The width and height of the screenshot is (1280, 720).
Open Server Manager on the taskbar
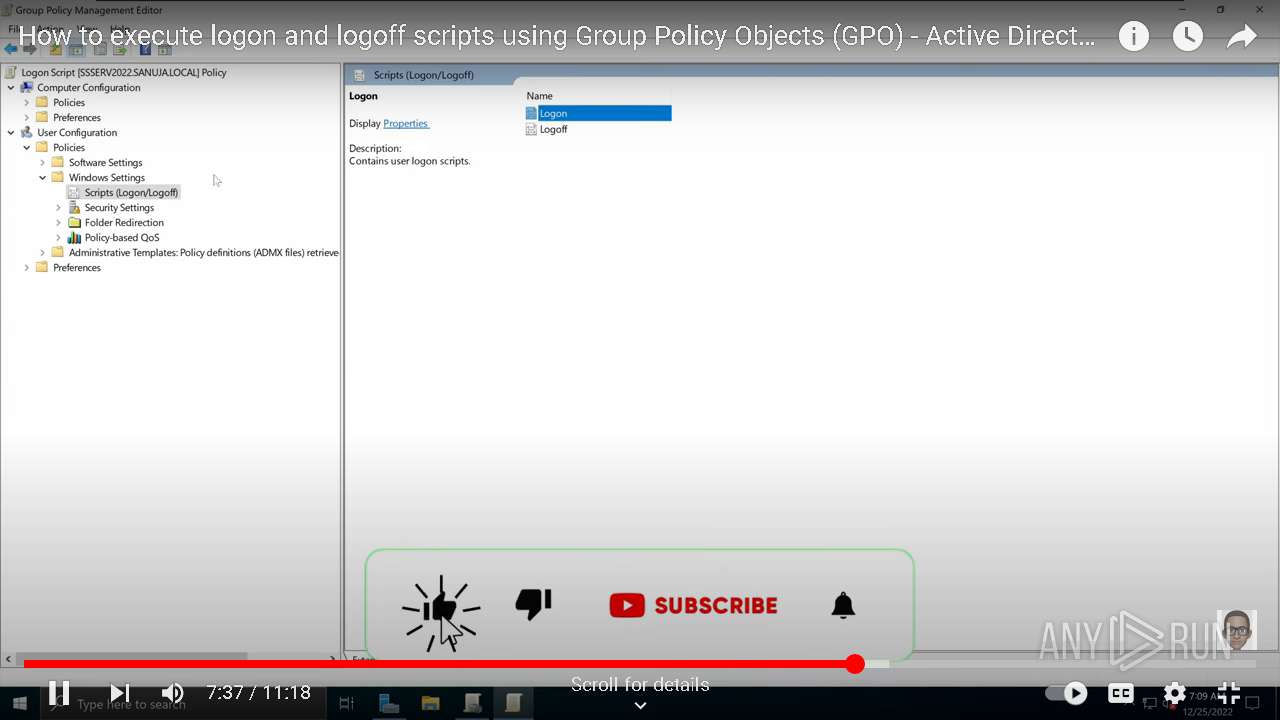388,704
